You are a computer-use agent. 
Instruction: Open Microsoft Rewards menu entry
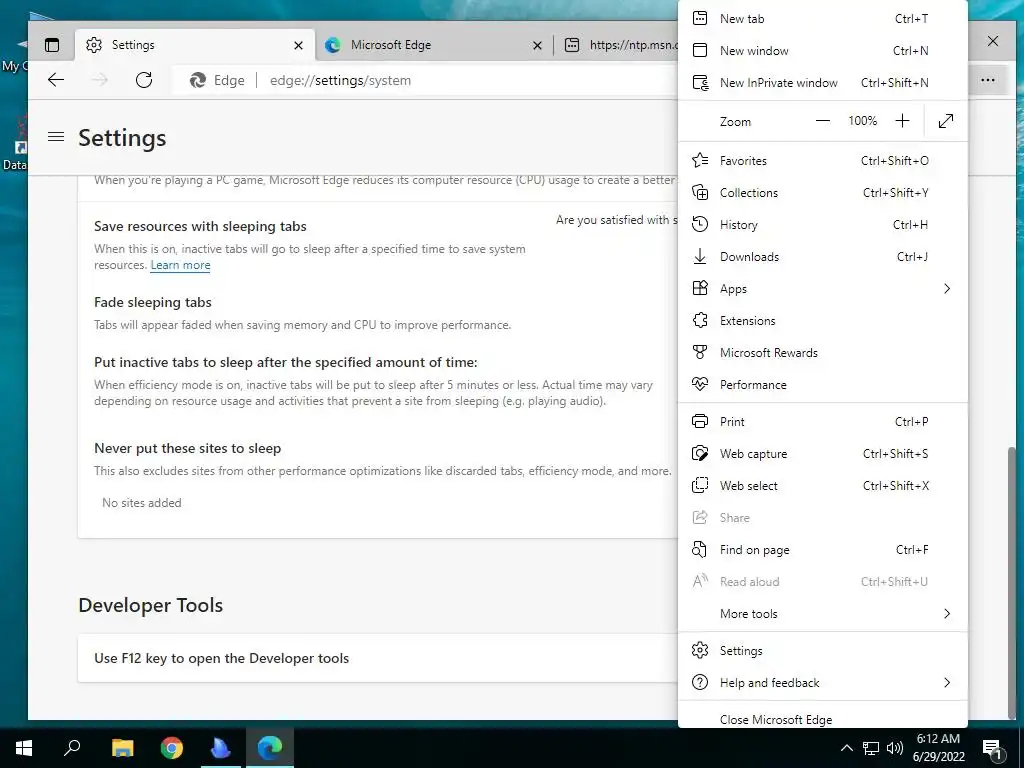[x=823, y=353]
